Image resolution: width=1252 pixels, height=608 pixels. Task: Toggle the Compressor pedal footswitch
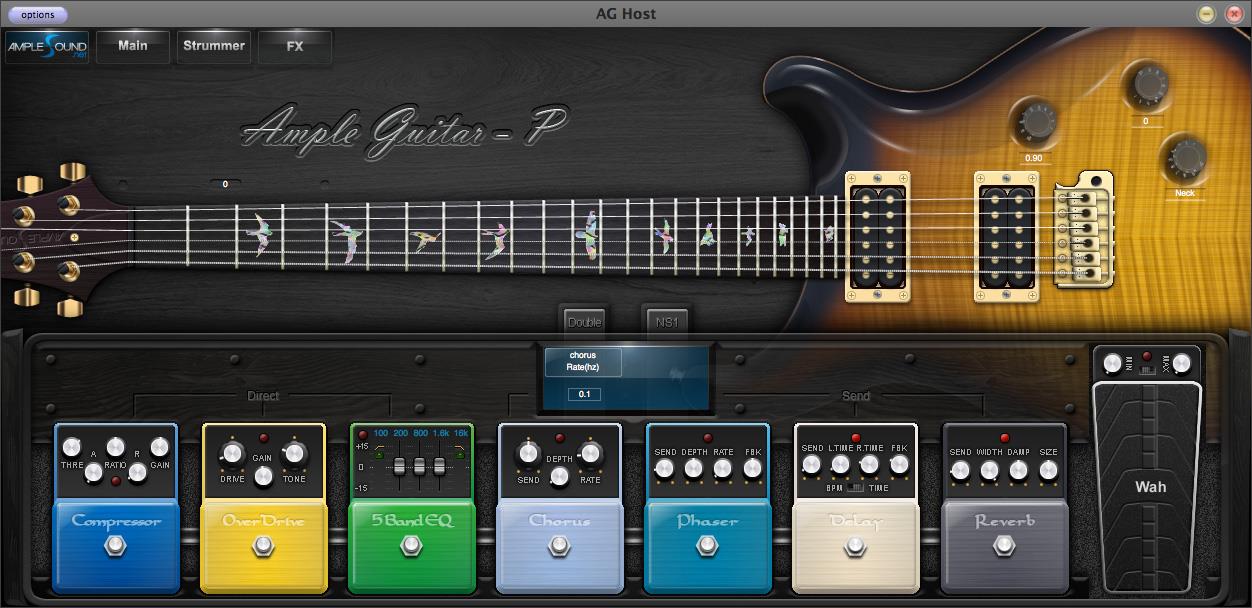pos(115,546)
